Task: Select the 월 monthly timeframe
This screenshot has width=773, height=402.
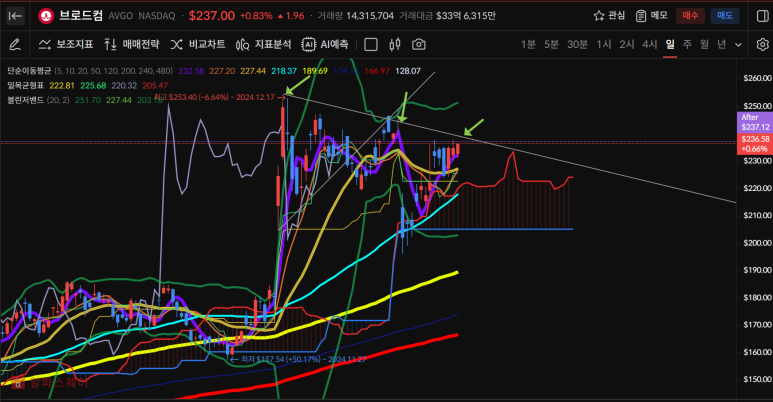Action: coord(704,44)
